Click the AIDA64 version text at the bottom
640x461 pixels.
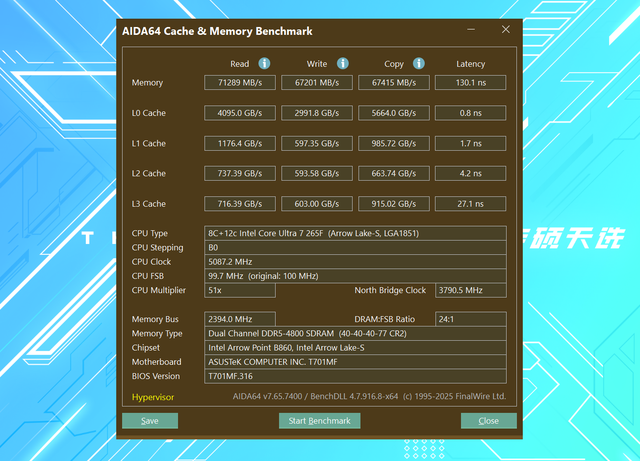[x=369, y=396]
